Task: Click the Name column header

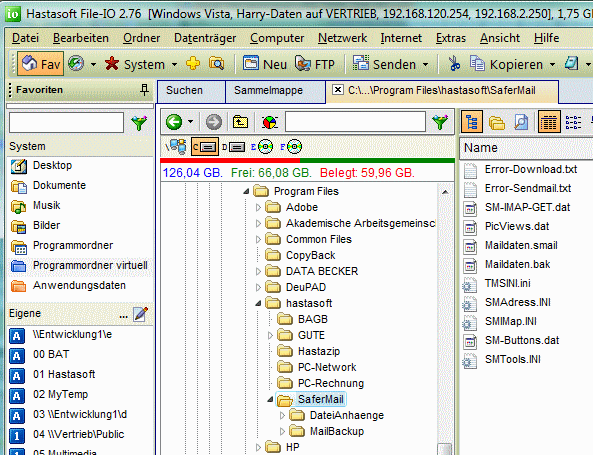Action: 526,148
